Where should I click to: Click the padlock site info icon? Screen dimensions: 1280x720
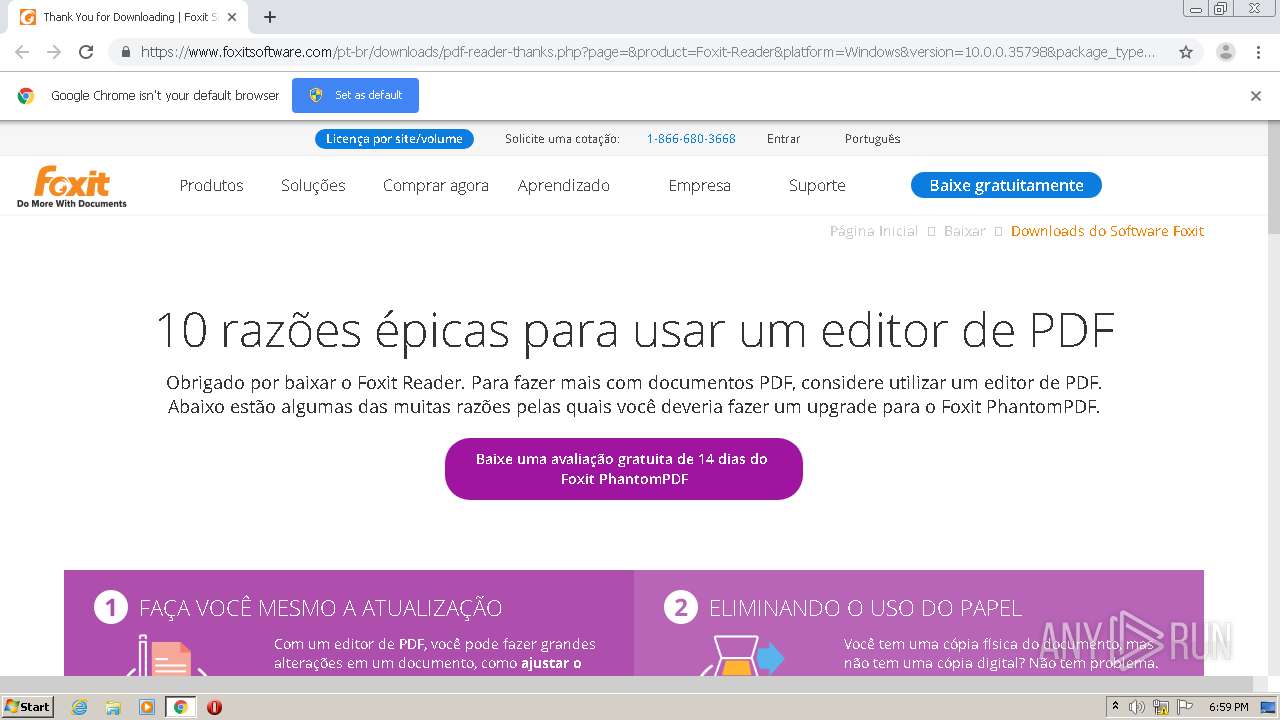125,52
